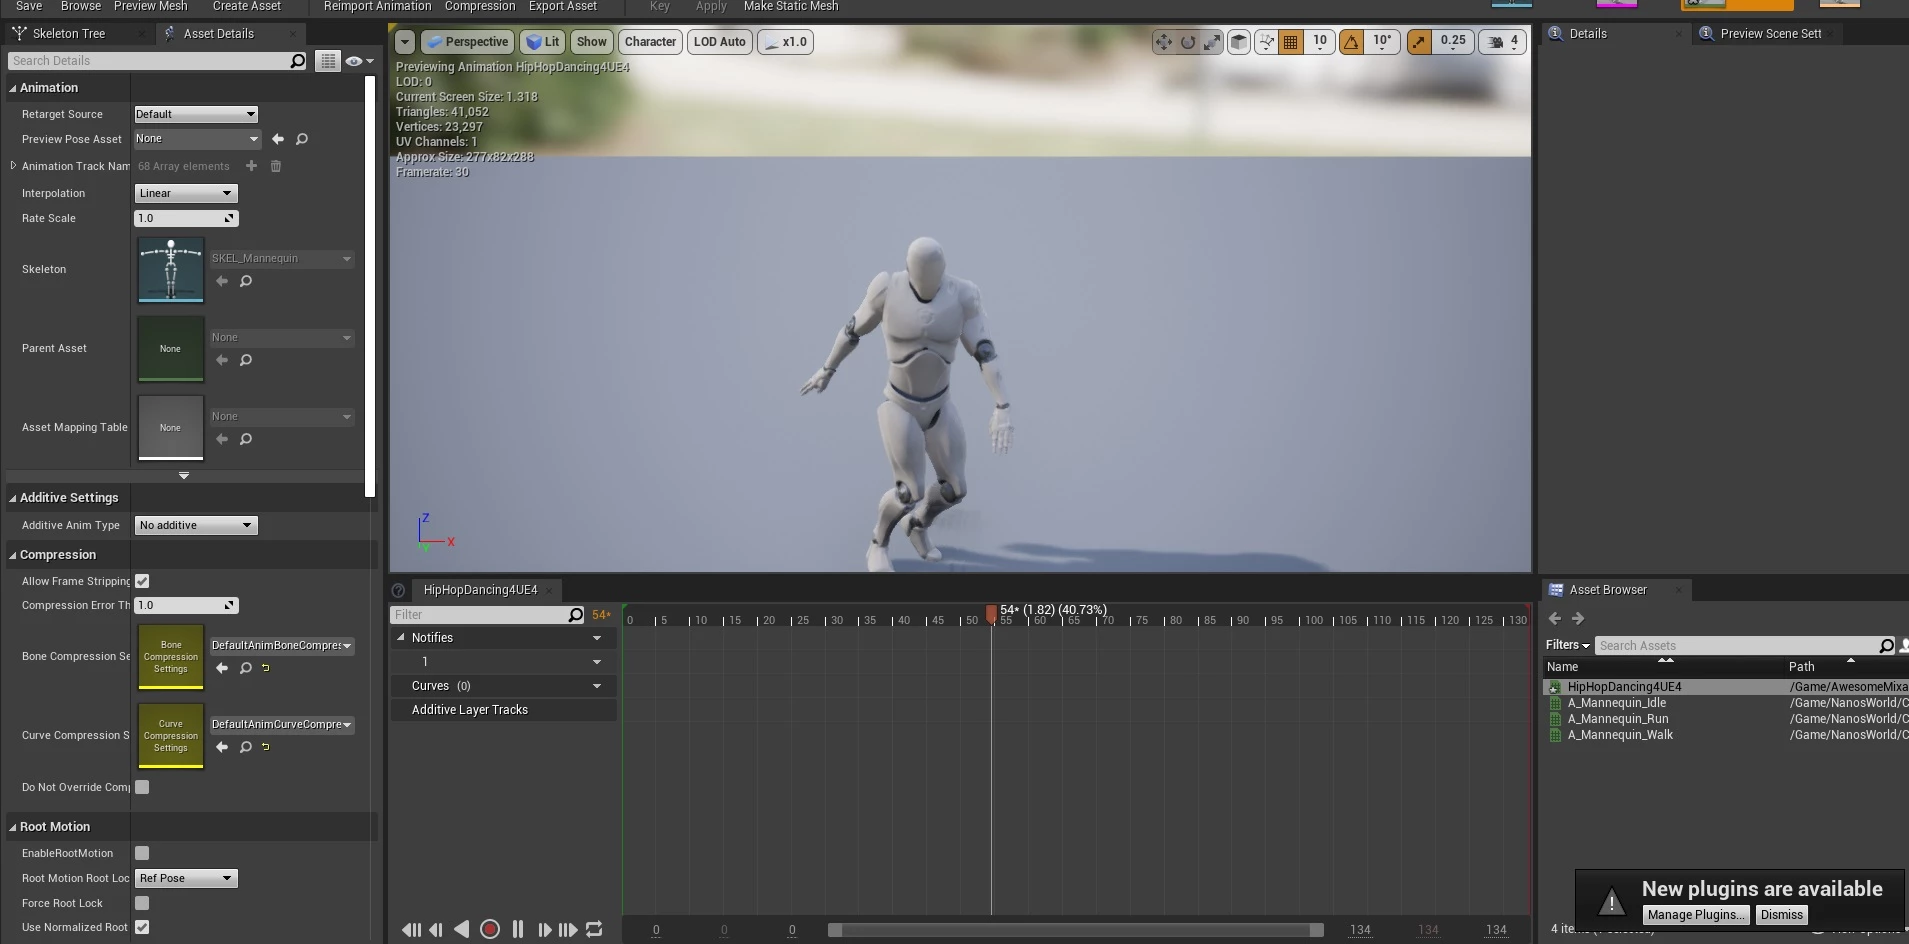Screen dimensions: 1909x944
Task: Click the surface snapping cube icon
Action: [x=1239, y=42]
